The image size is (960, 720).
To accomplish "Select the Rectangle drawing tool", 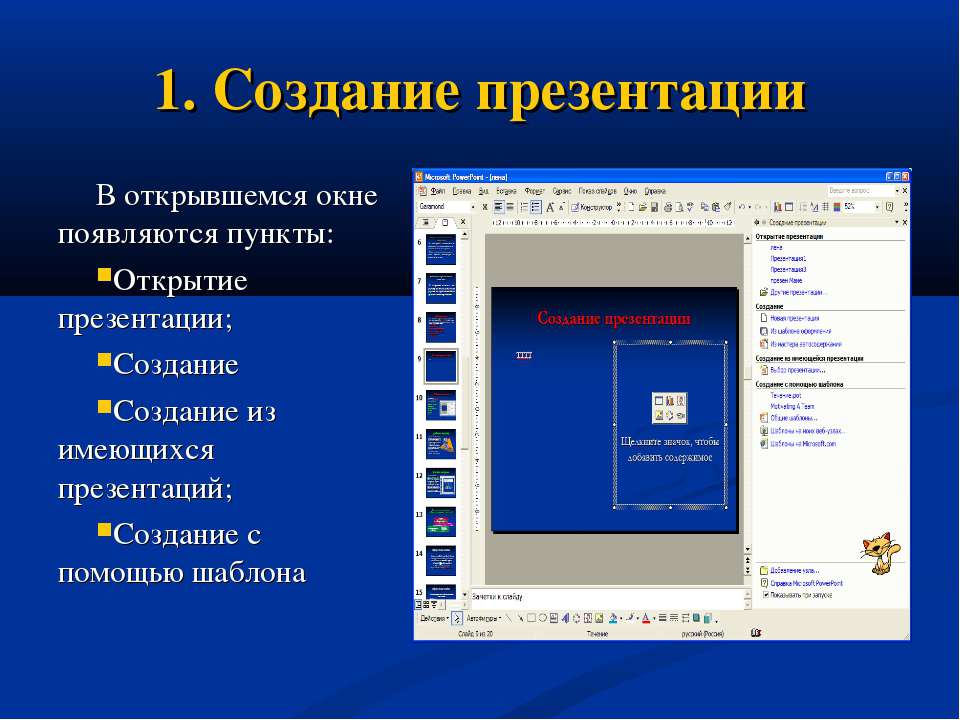I will tap(531, 619).
